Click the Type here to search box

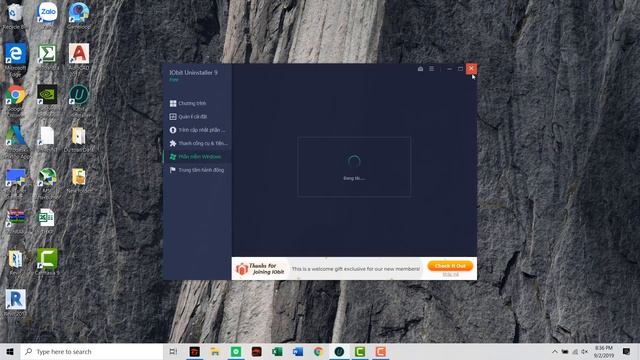coord(92,351)
